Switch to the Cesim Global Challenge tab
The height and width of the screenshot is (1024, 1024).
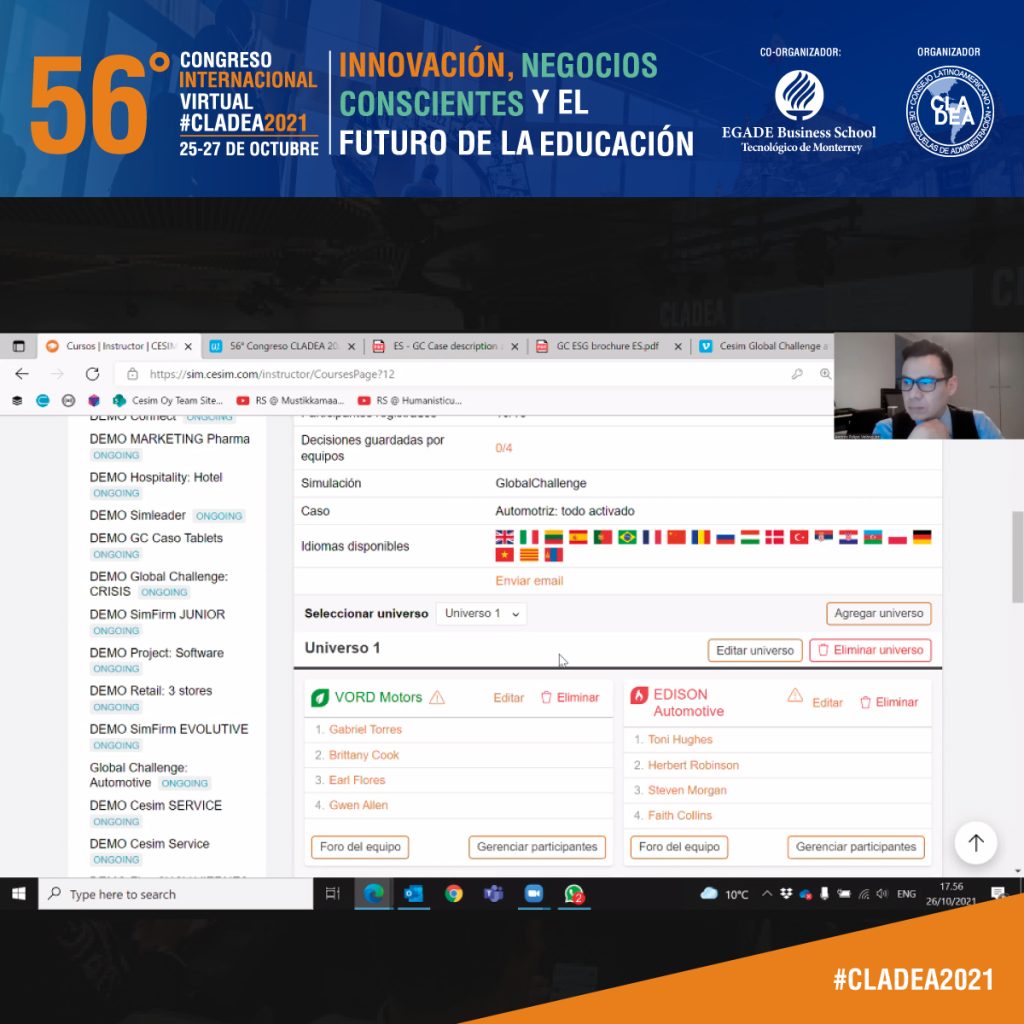(x=764, y=346)
